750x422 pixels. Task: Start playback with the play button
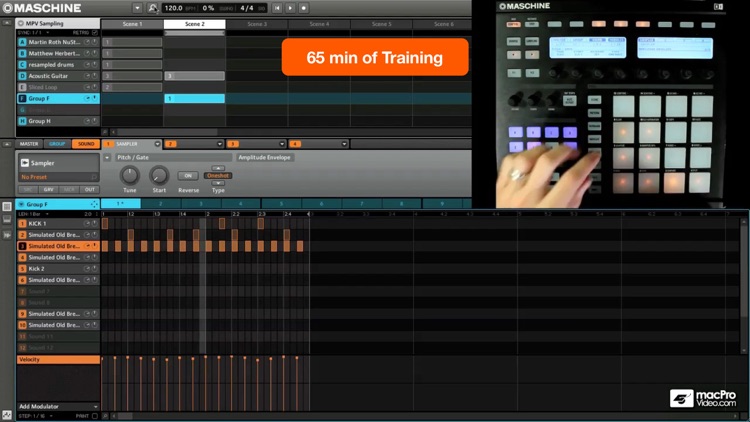(290, 8)
